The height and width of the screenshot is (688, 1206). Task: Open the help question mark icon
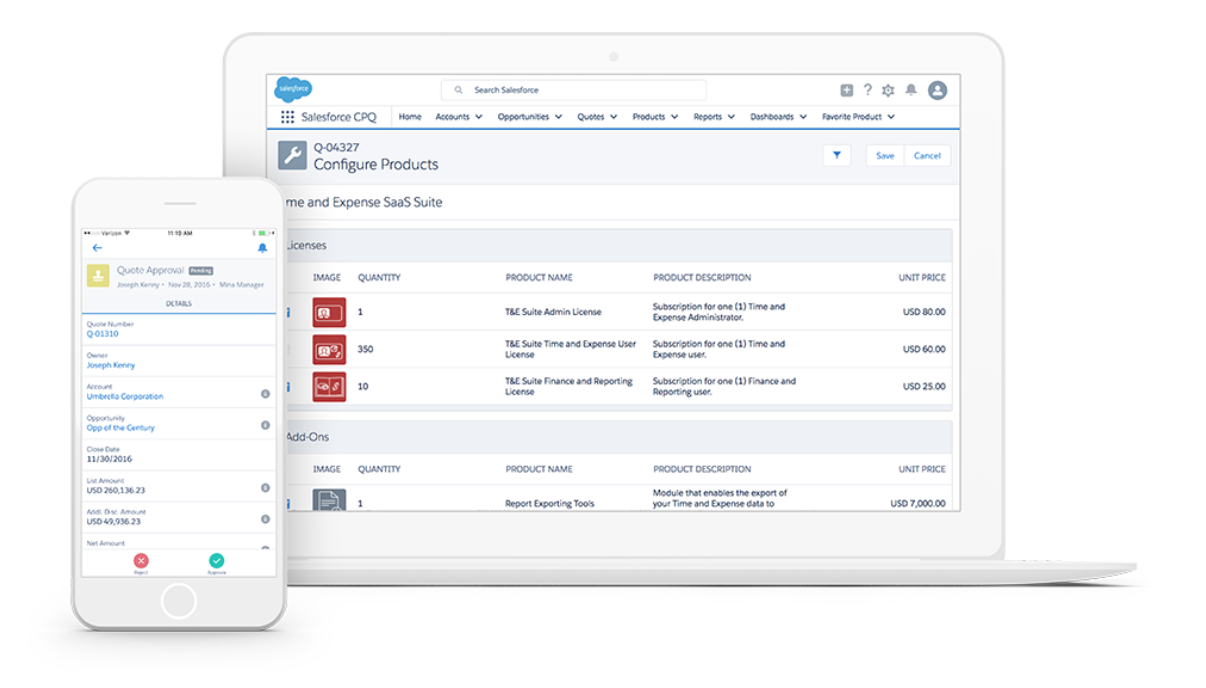coord(867,90)
